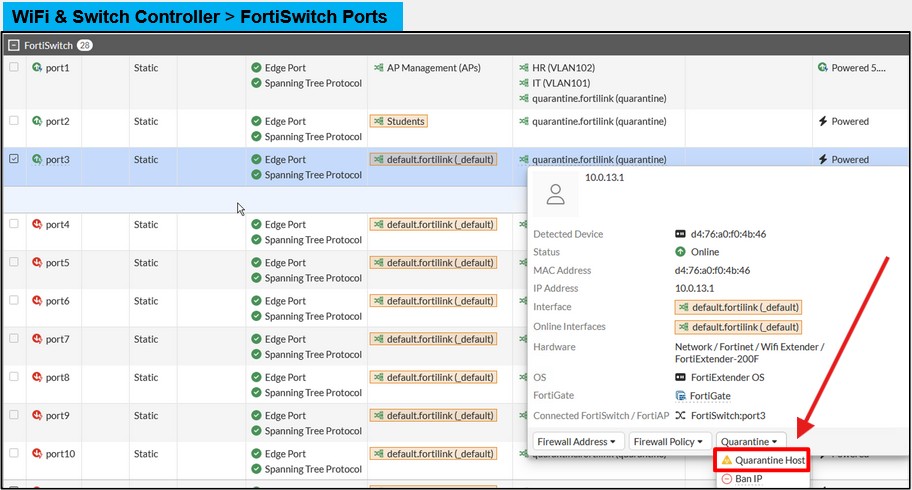Click the MAC Address value d4:76:a0:f0:4b:46

712,270
